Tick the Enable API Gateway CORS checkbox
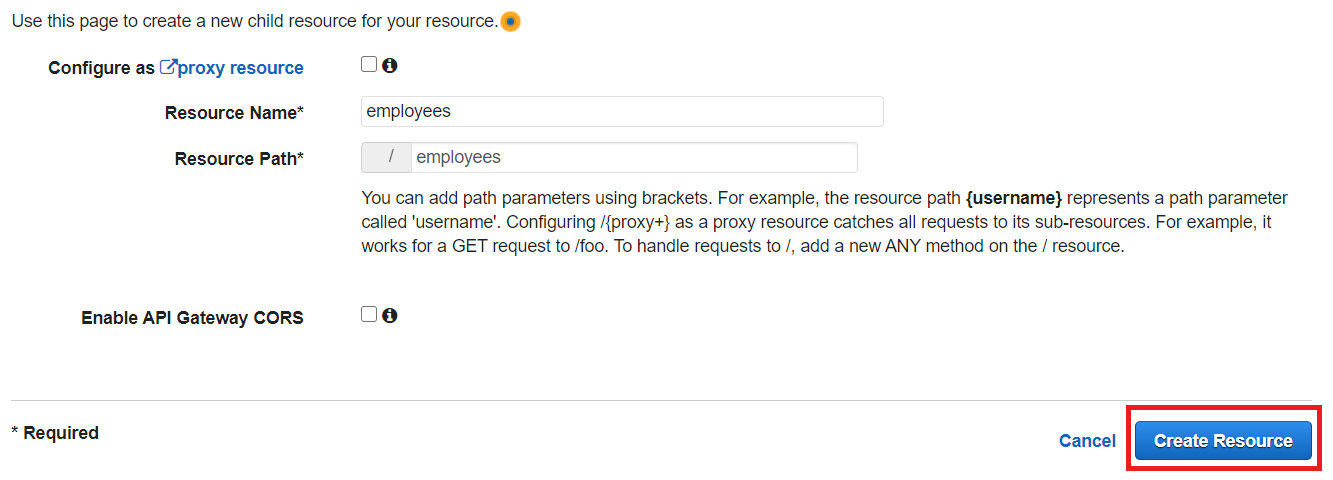This screenshot has height=480, width=1333. (369, 315)
